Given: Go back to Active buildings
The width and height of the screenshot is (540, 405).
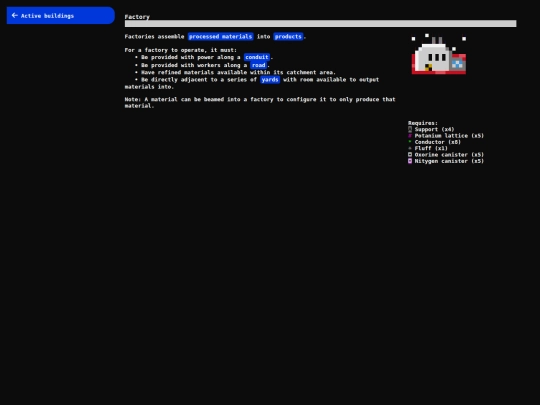Looking at the screenshot, I should click(61, 15).
